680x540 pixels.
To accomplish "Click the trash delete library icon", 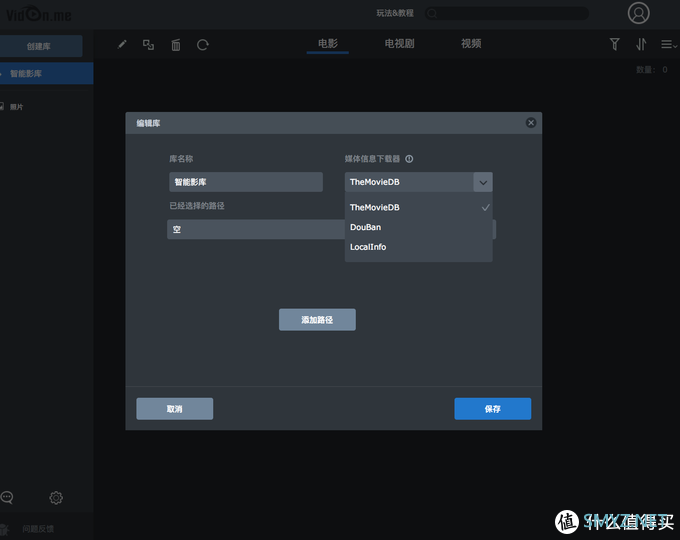I will [x=176, y=45].
